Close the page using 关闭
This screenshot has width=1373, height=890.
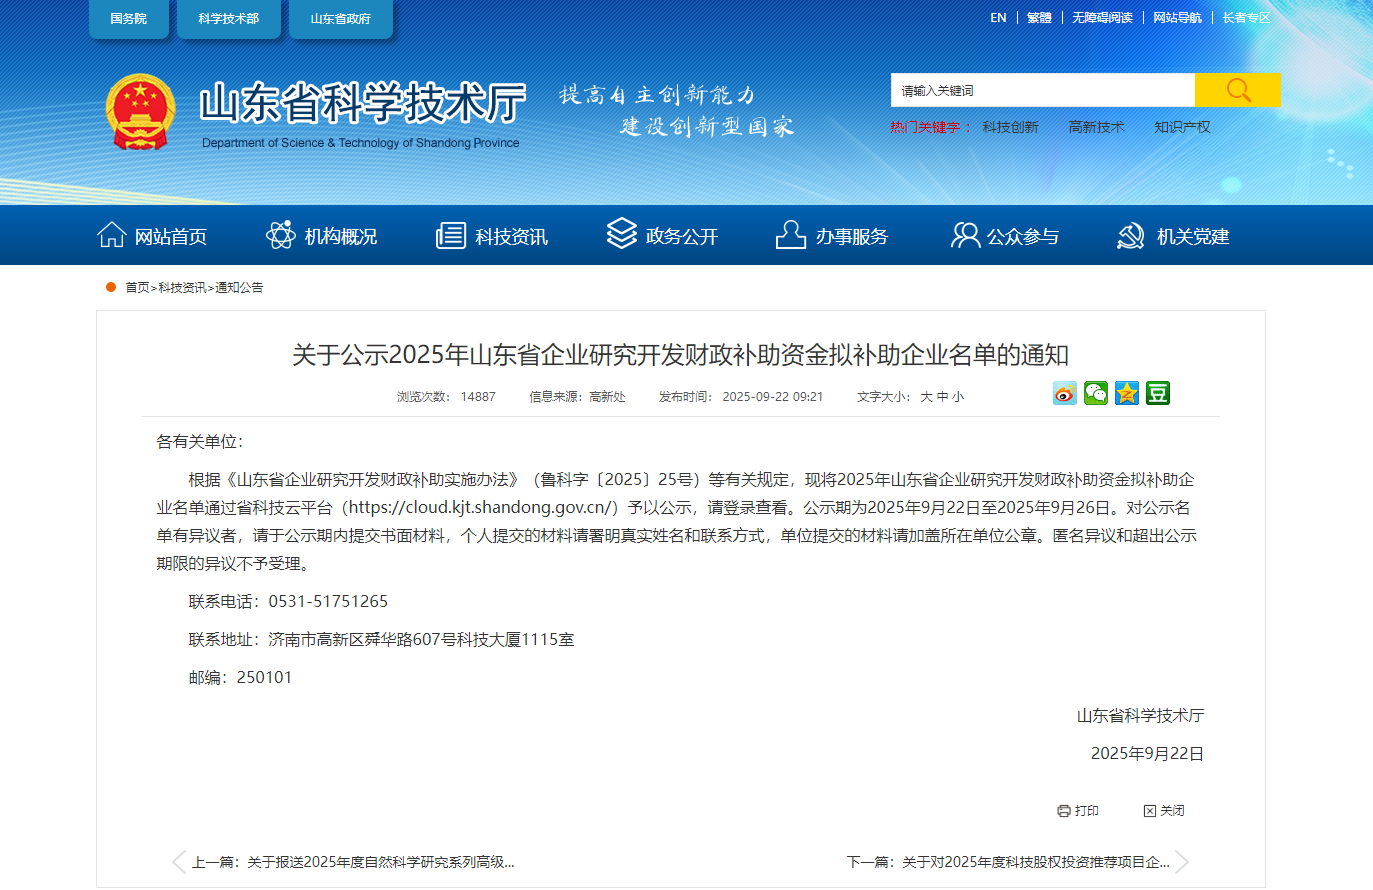click(x=1164, y=811)
